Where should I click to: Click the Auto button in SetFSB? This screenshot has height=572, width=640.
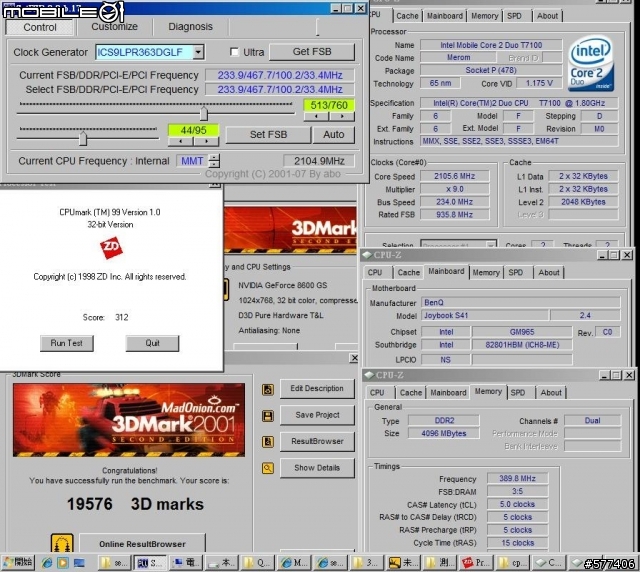pos(333,134)
